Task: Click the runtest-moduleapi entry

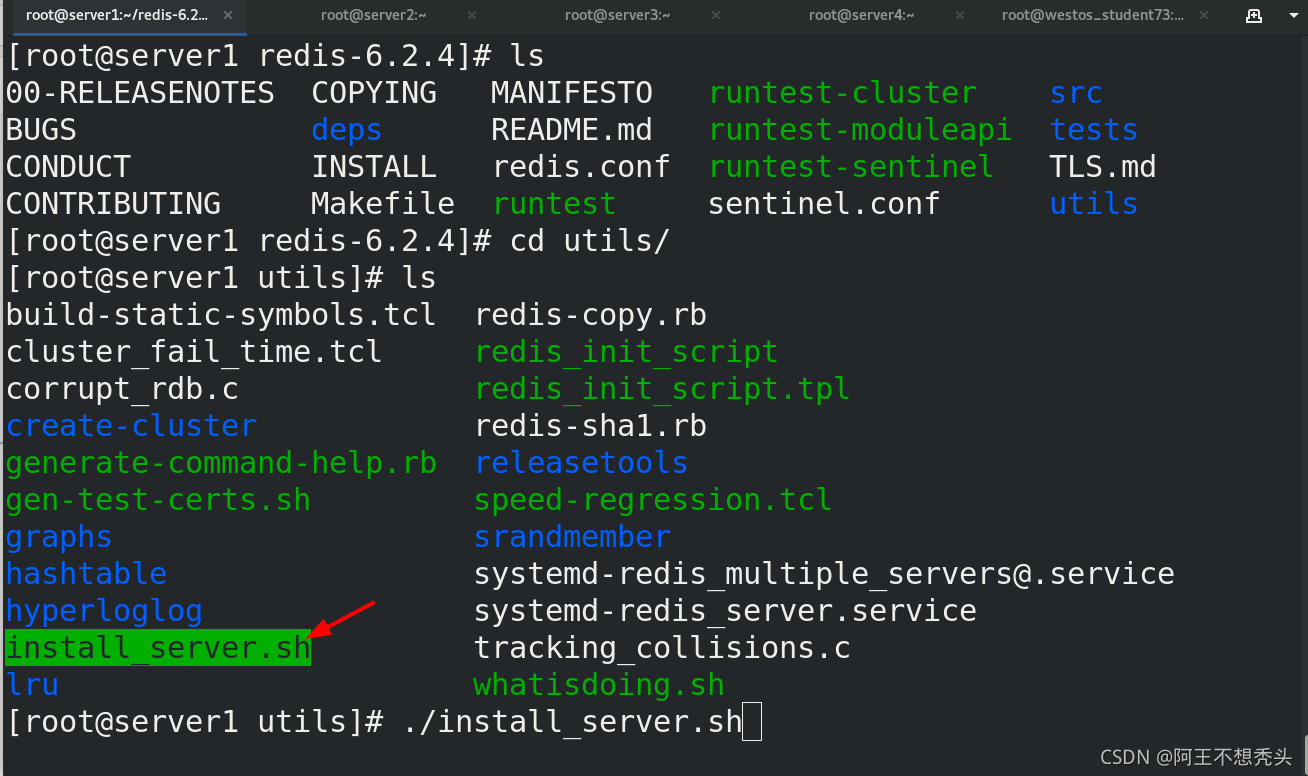Action: pyautogui.click(x=861, y=130)
